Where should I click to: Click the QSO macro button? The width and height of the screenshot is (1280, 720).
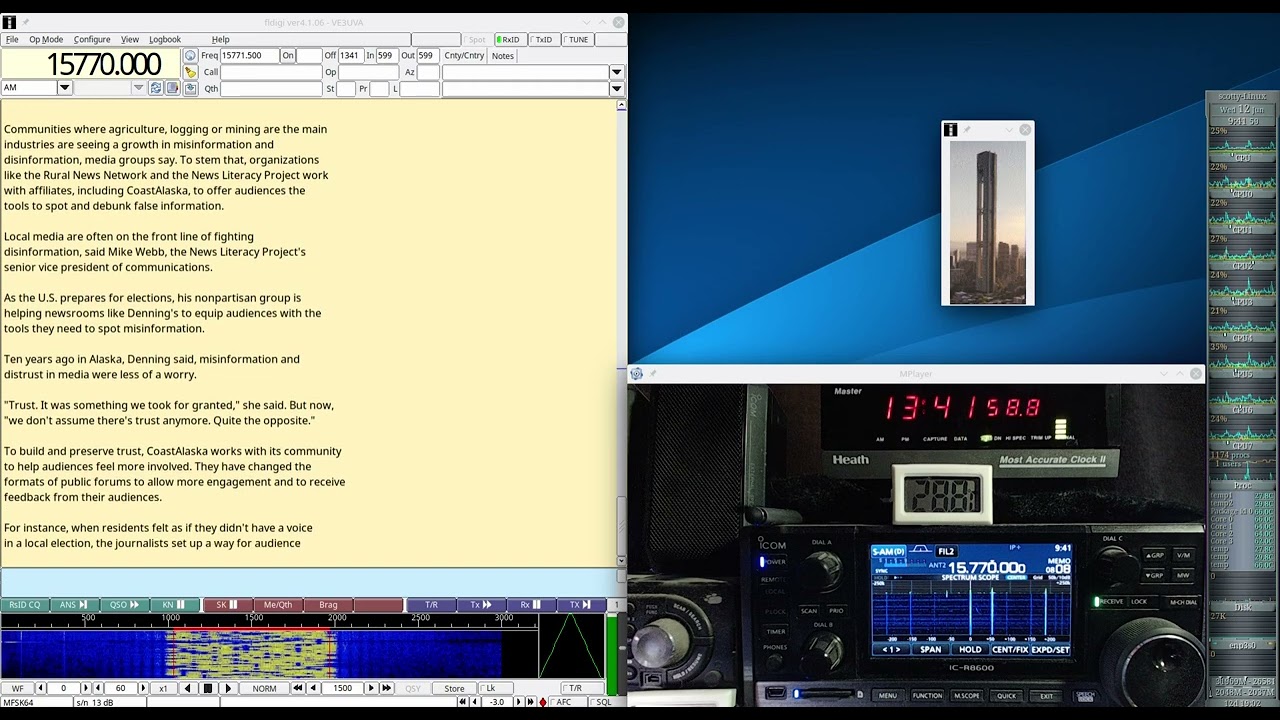point(124,605)
